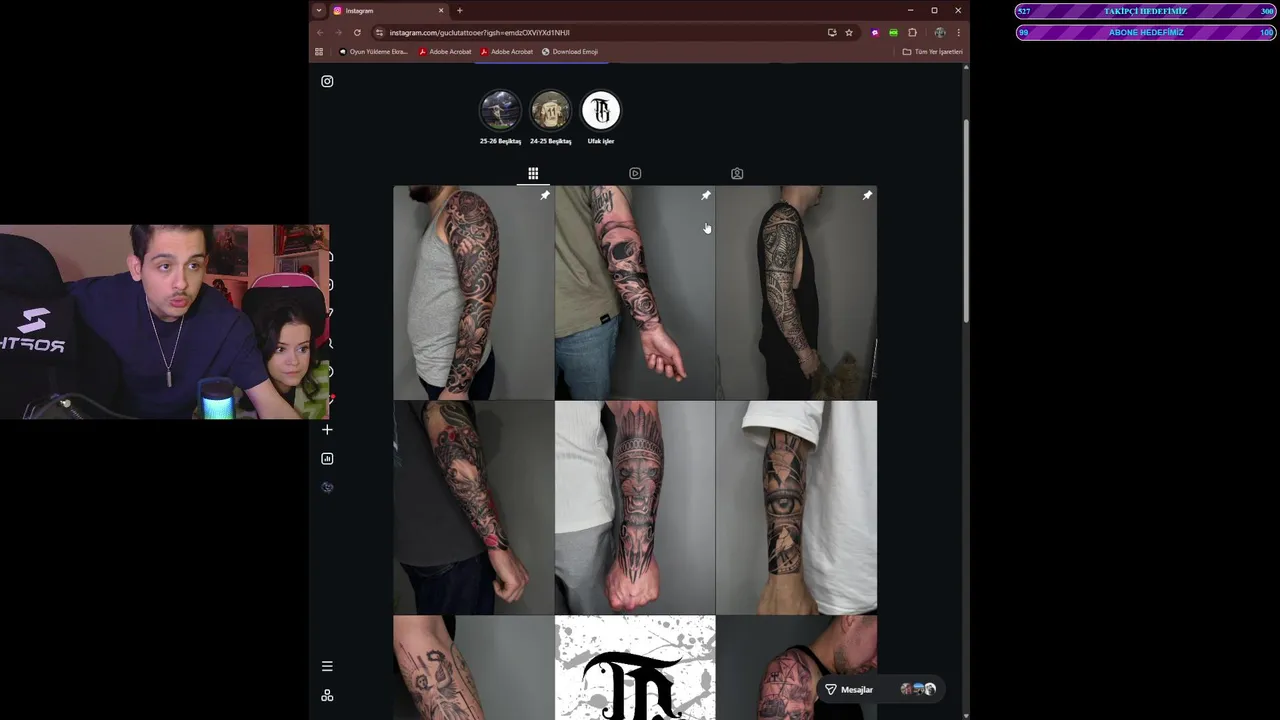Click the purple extension icon in toolbar
Image resolution: width=1280 pixels, height=720 pixels.
875,33
